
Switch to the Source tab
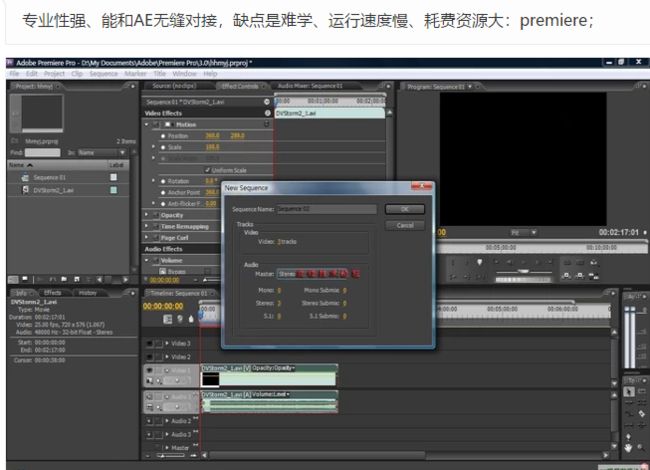click(x=174, y=86)
